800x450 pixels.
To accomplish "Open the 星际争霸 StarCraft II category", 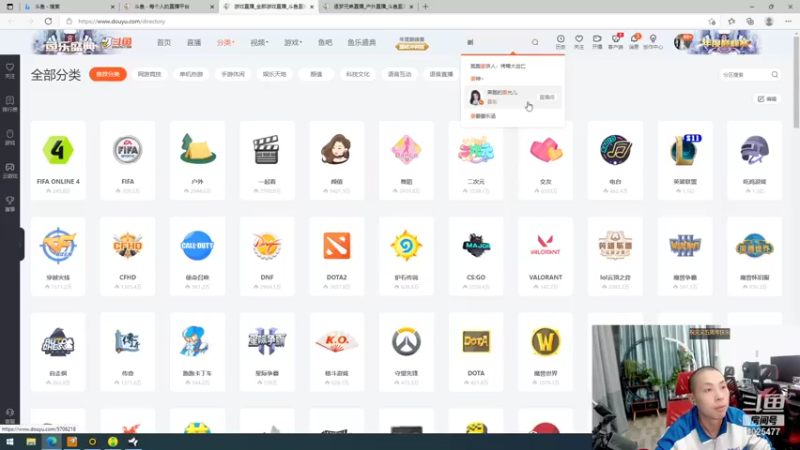I will click(x=267, y=352).
